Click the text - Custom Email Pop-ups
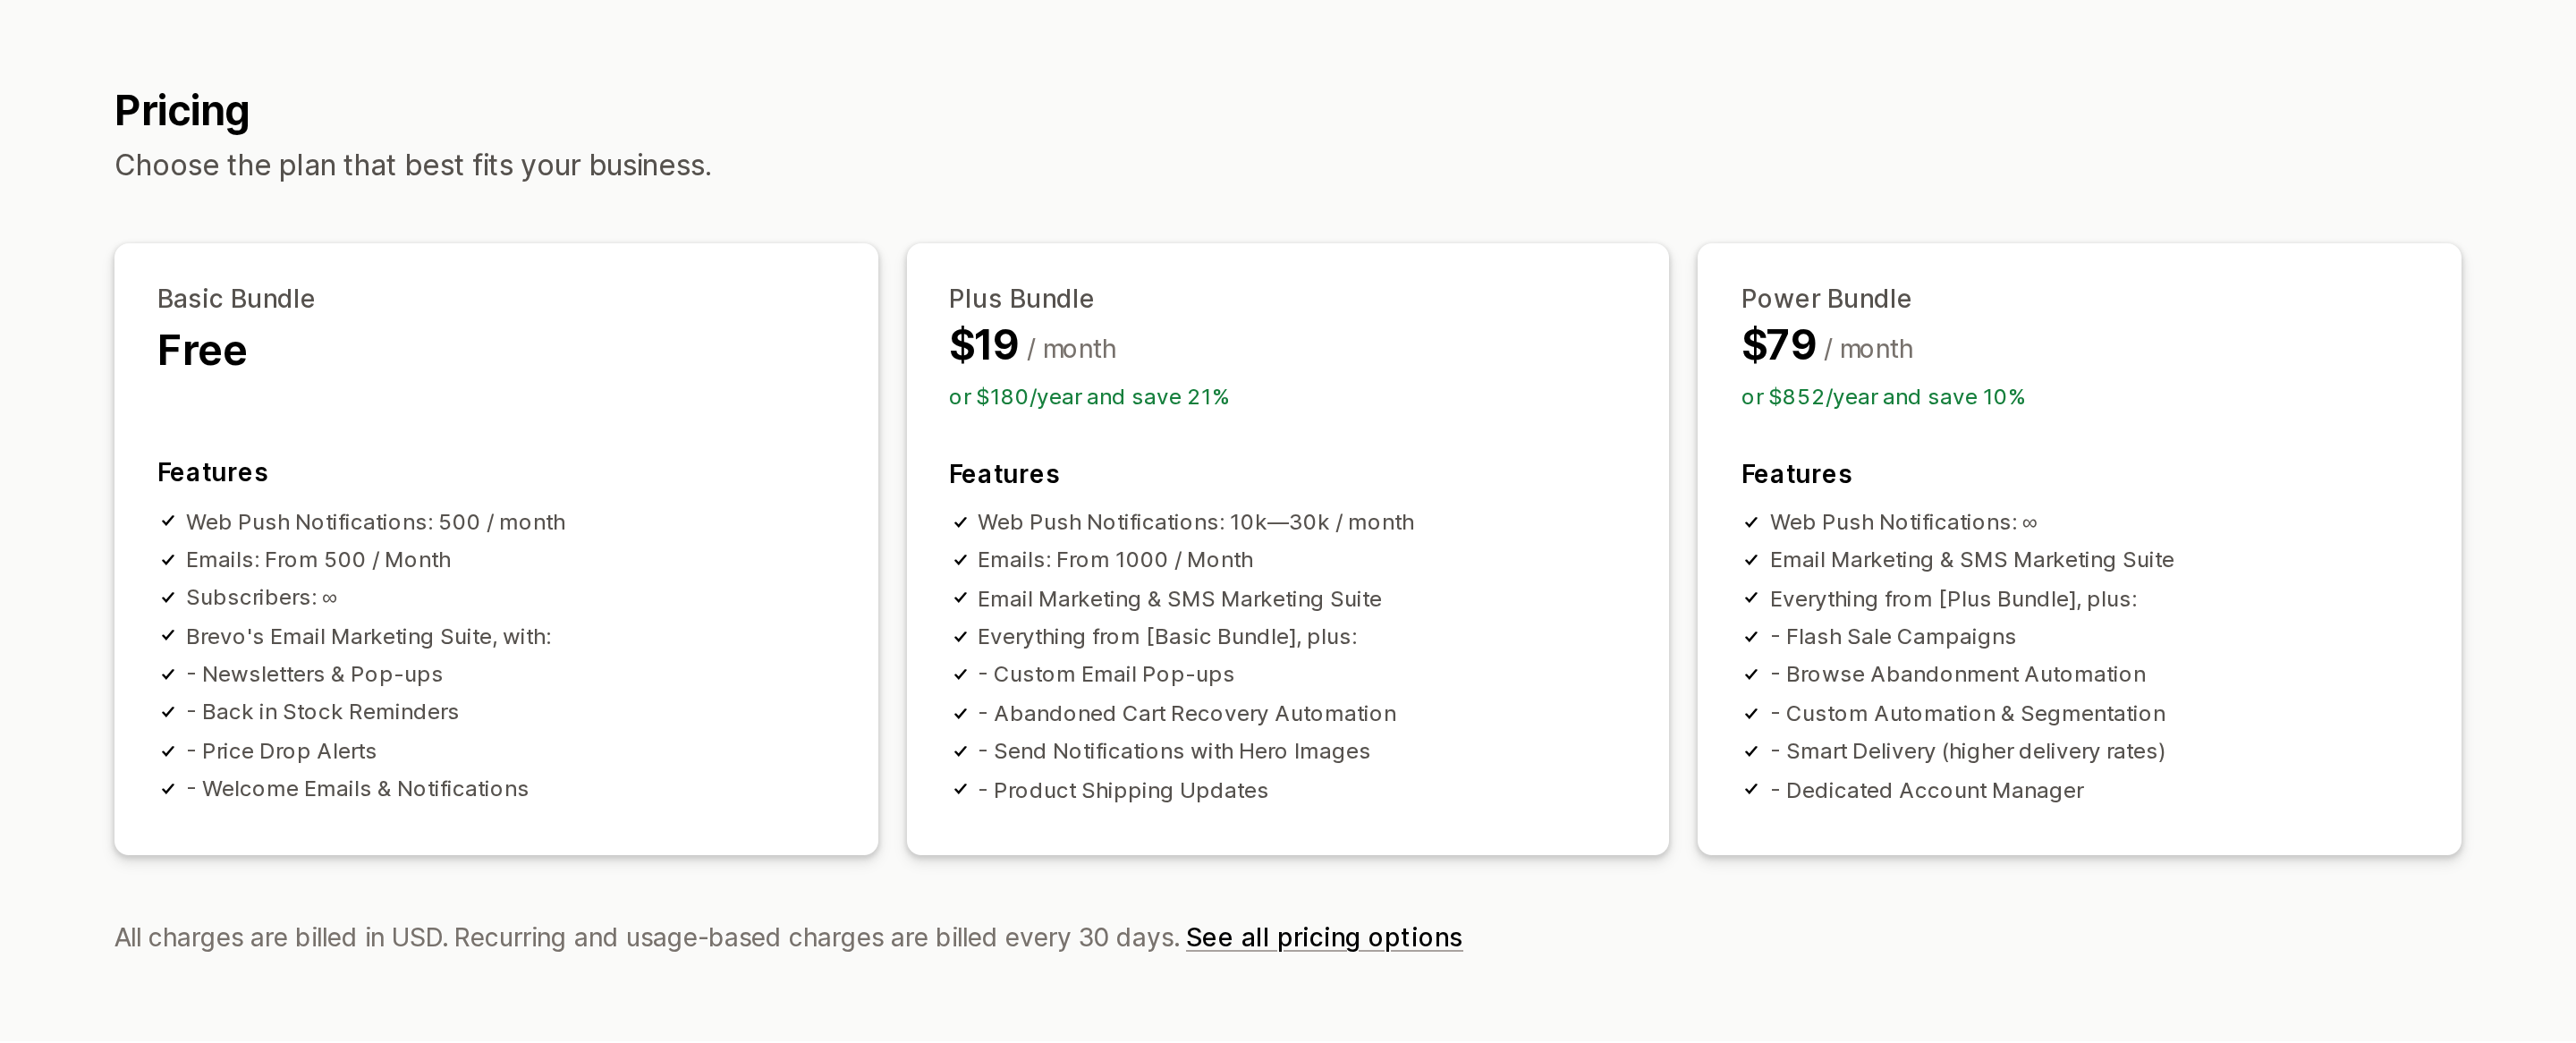The image size is (2576, 1043). click(1106, 675)
